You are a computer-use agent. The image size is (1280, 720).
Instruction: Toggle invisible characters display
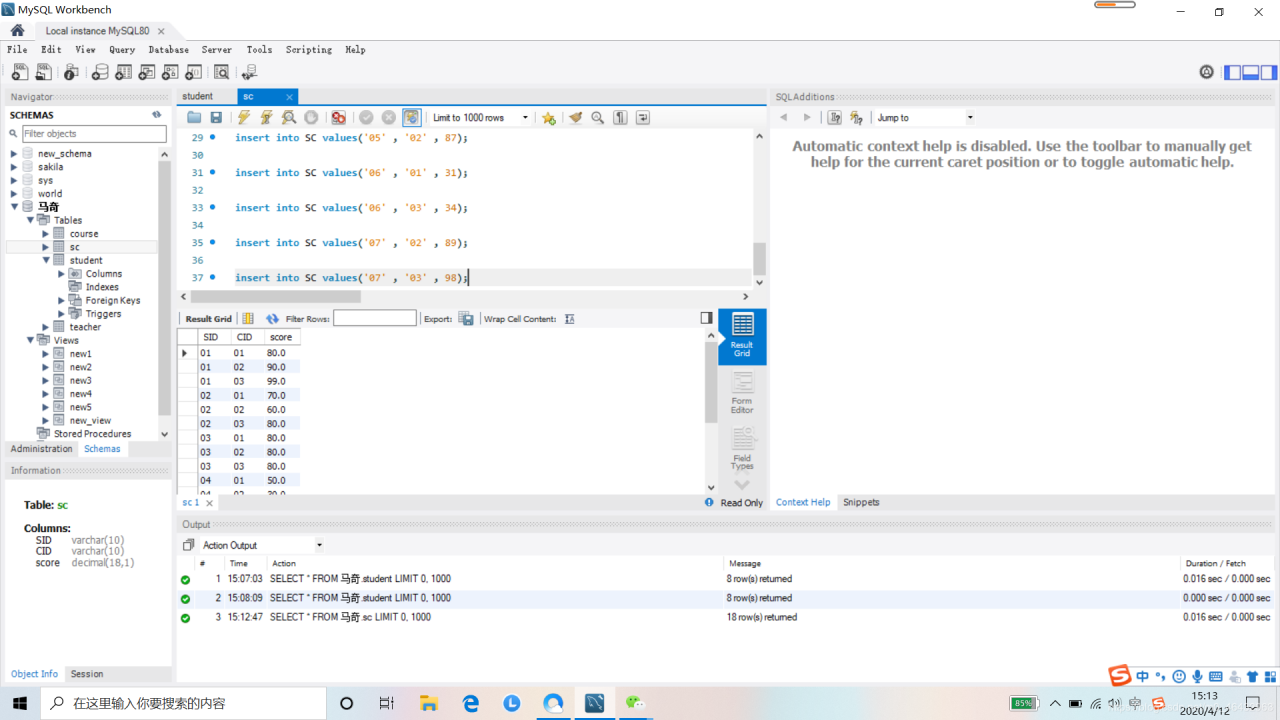click(620, 117)
